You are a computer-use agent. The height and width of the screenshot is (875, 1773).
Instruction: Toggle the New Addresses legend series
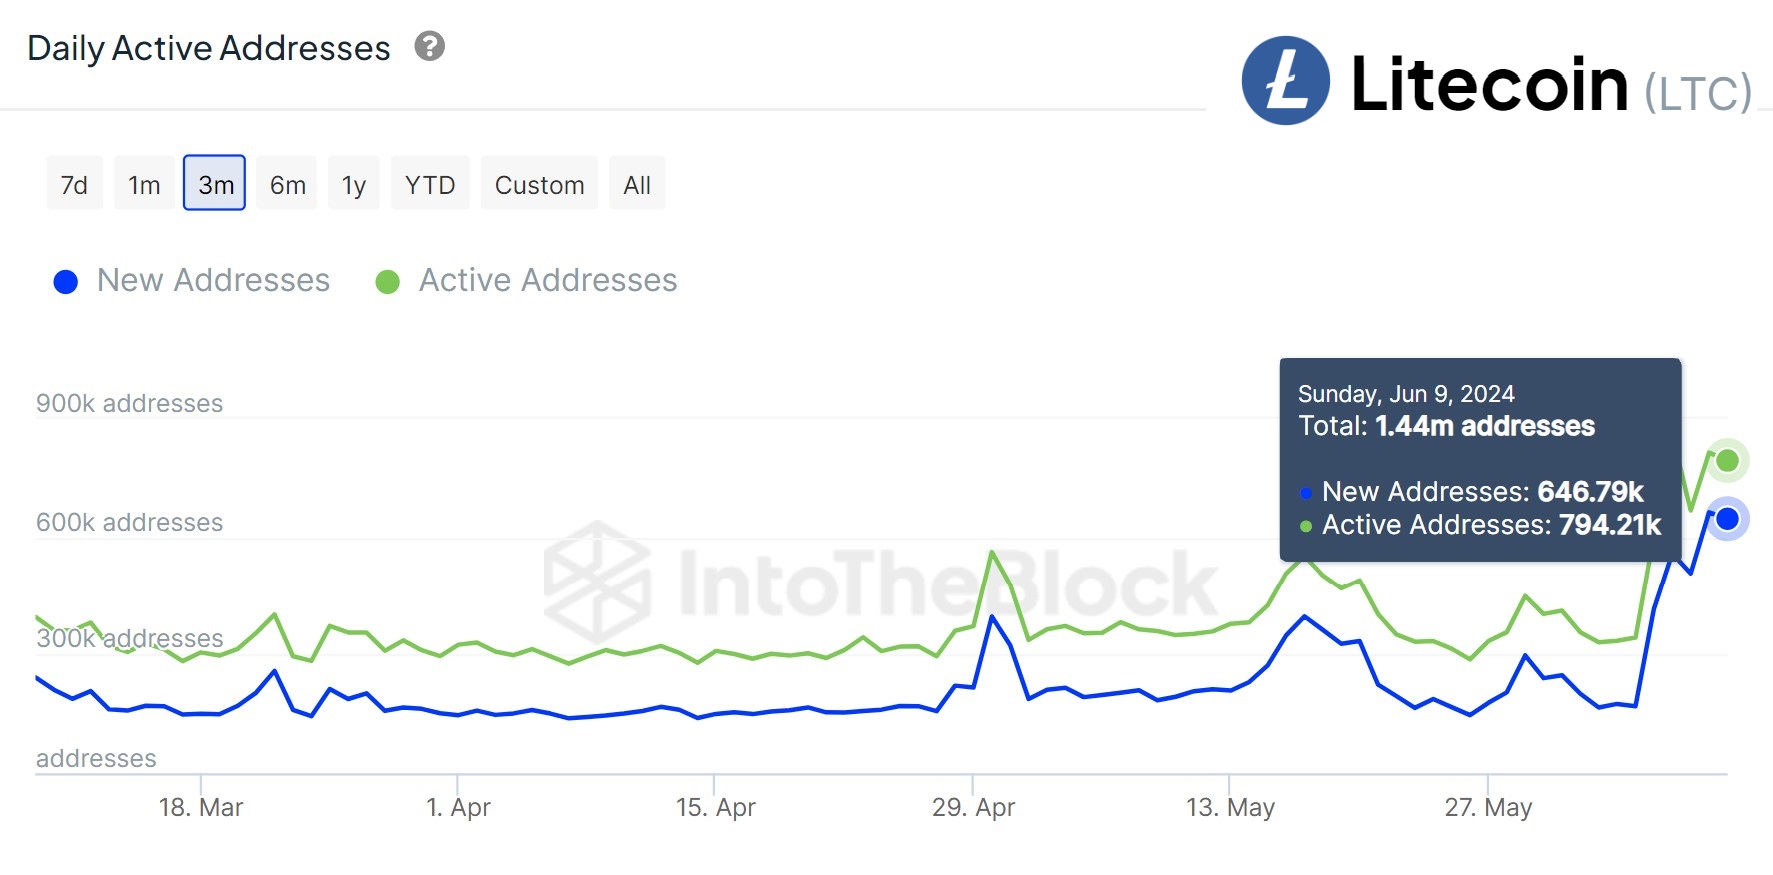coord(192,281)
